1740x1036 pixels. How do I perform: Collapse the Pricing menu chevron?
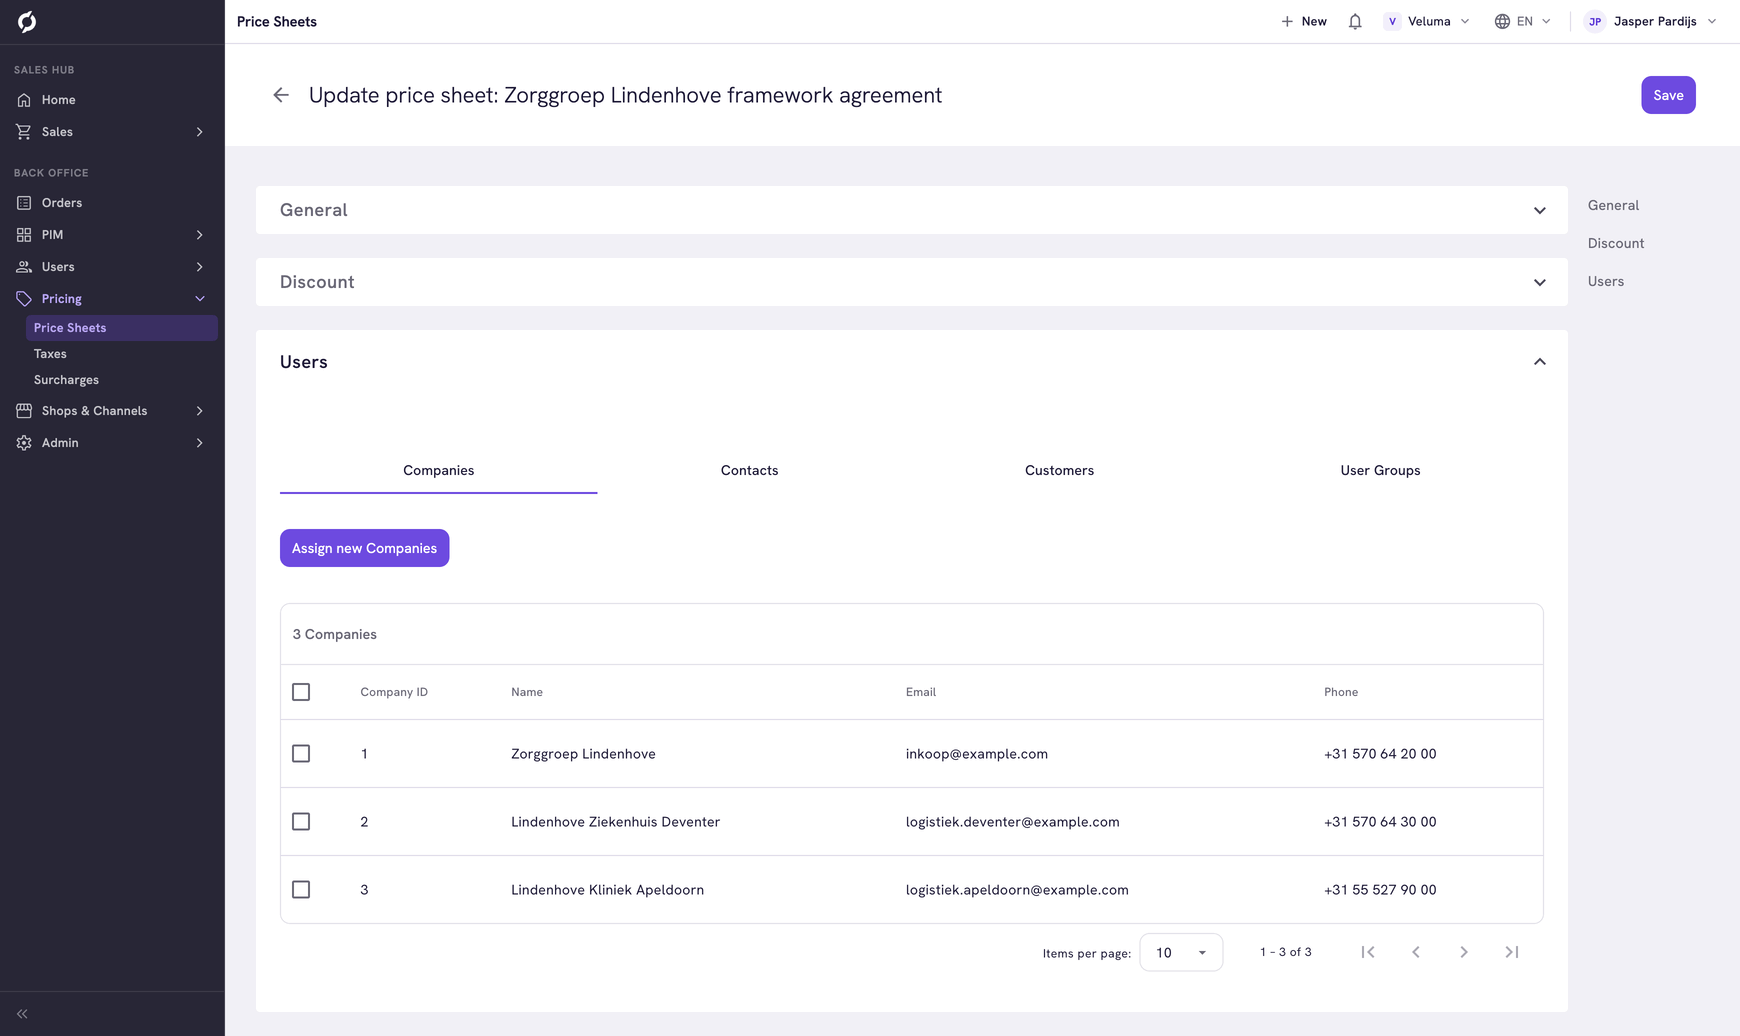(x=200, y=299)
